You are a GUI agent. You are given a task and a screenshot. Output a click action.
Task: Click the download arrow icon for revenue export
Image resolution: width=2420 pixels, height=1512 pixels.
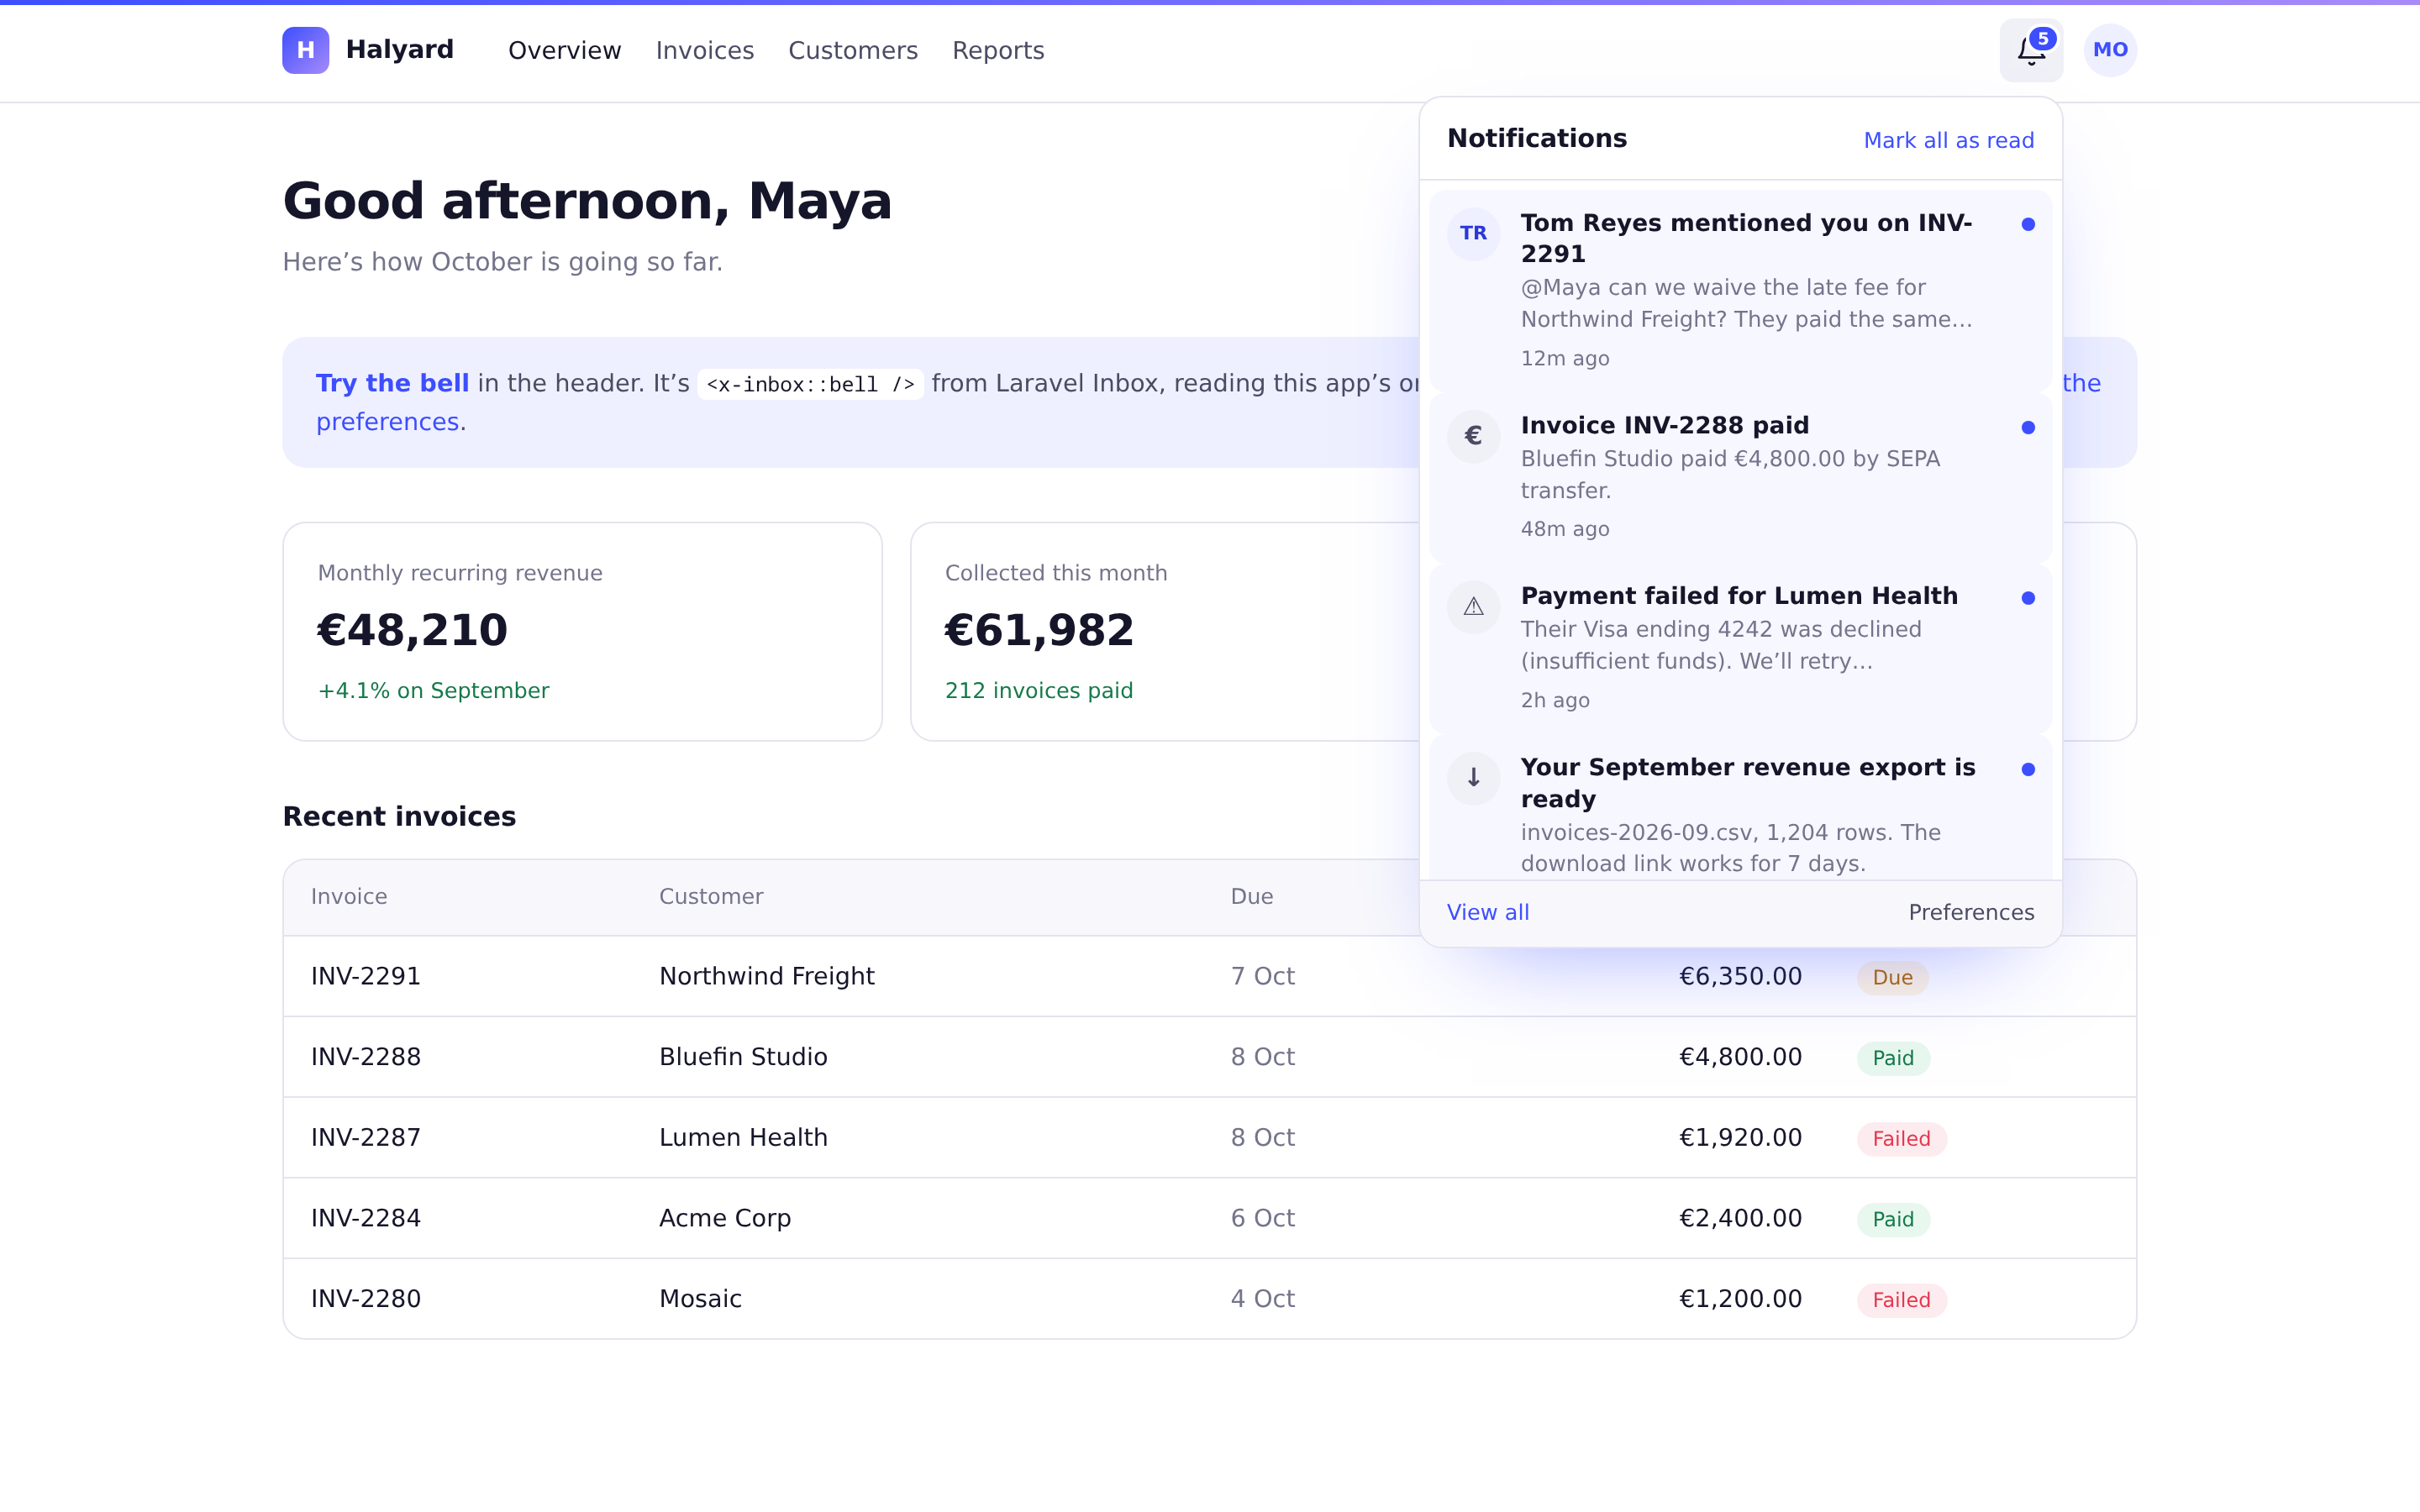coord(1473,778)
